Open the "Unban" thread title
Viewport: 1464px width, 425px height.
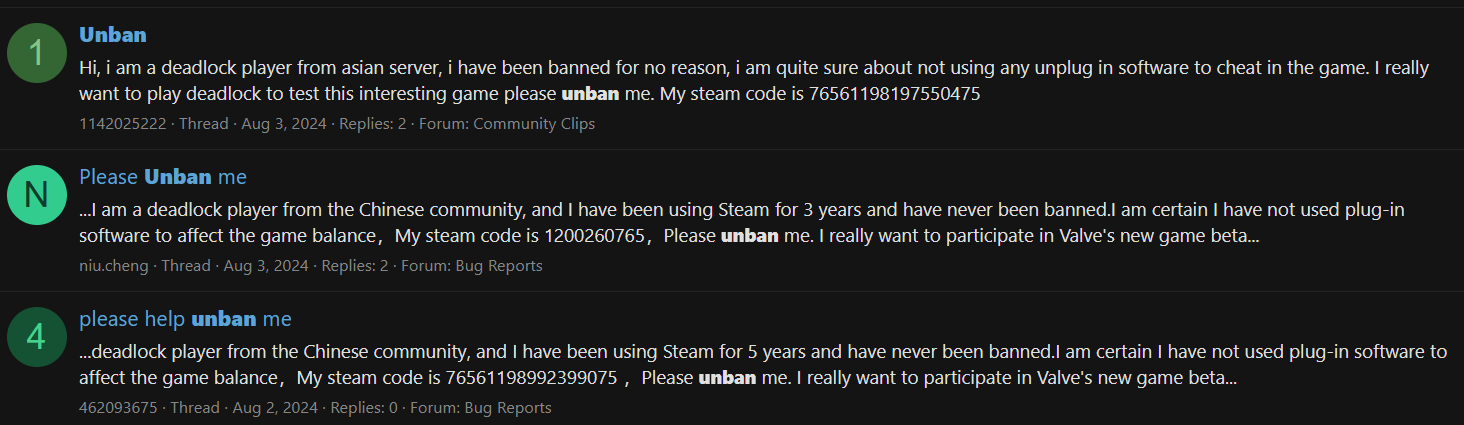tap(113, 35)
